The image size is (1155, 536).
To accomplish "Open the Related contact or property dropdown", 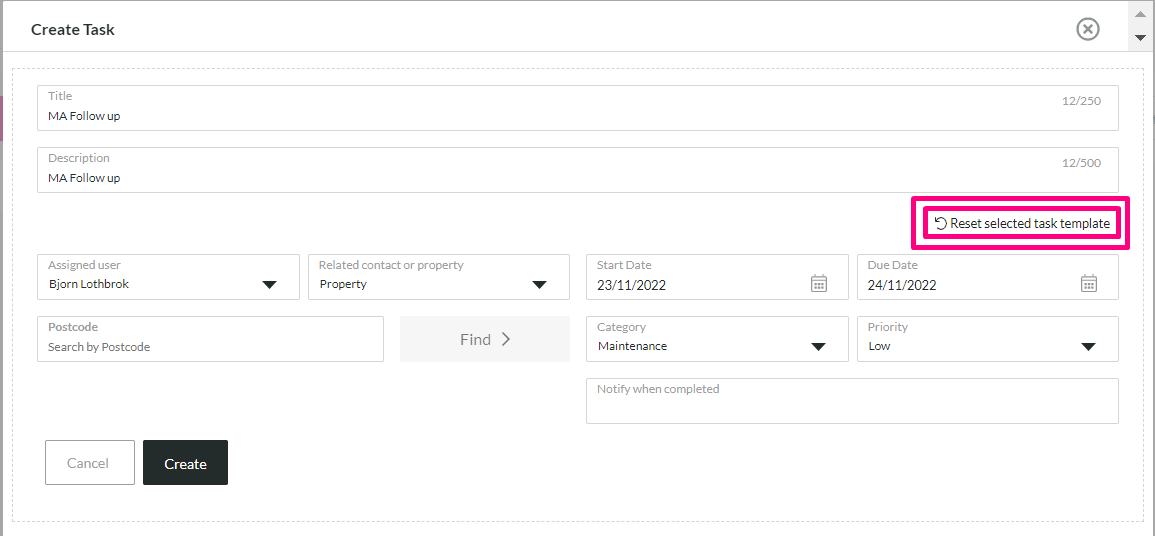I will pyautogui.click(x=439, y=277).
